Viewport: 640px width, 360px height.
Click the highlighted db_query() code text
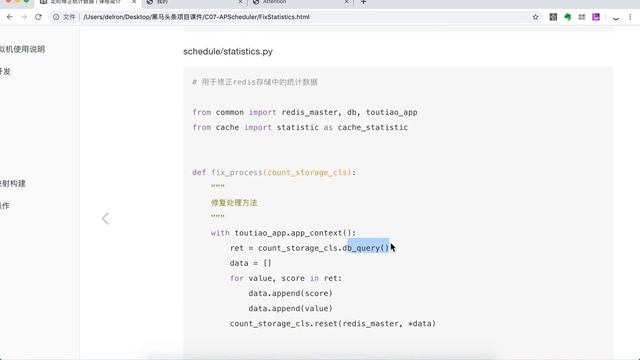369,248
